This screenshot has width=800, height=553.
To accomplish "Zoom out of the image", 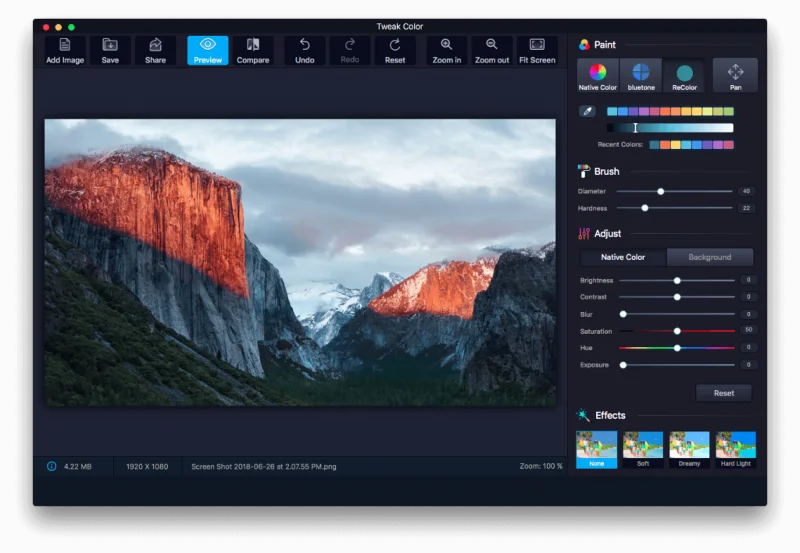I will click(x=492, y=51).
